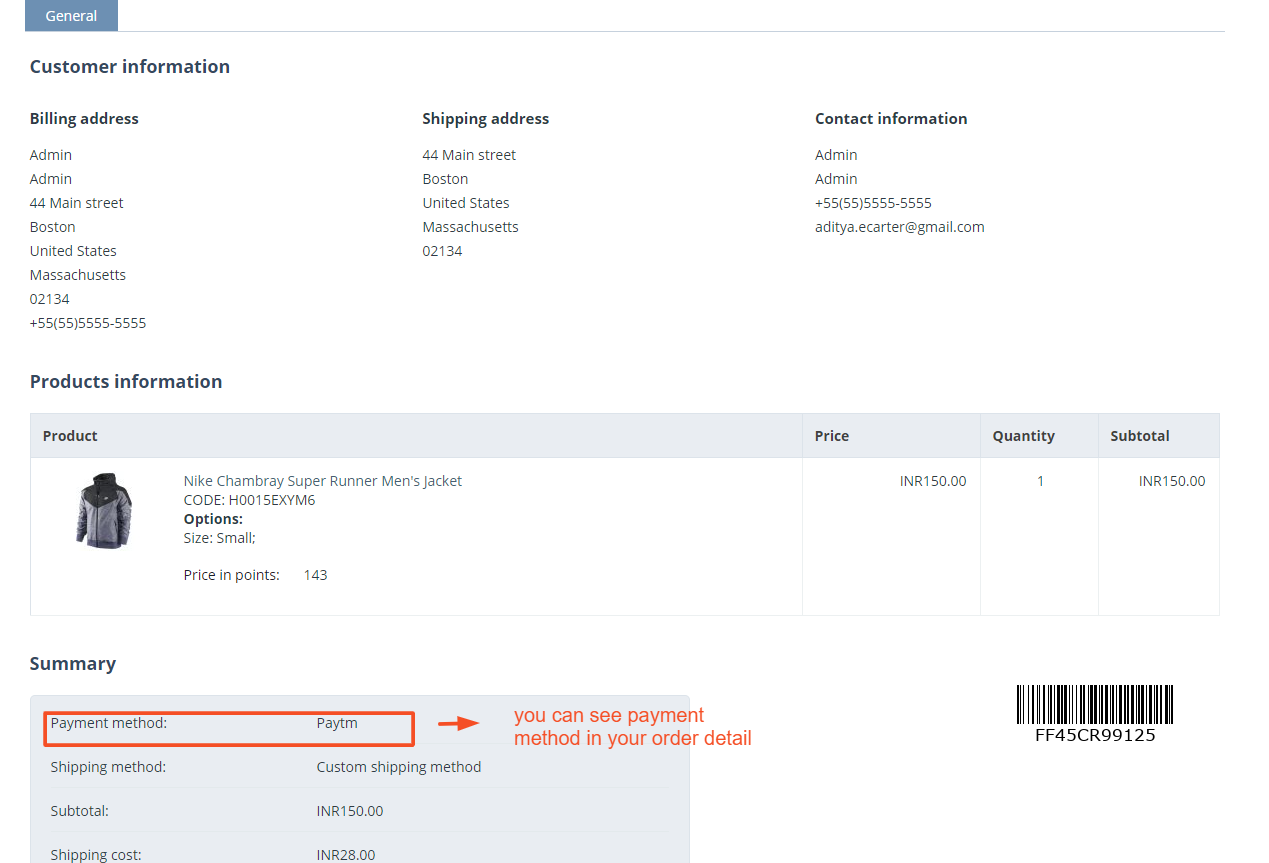Click United States in Shipping address
Screen dimensions: 1269x863
[466, 203]
